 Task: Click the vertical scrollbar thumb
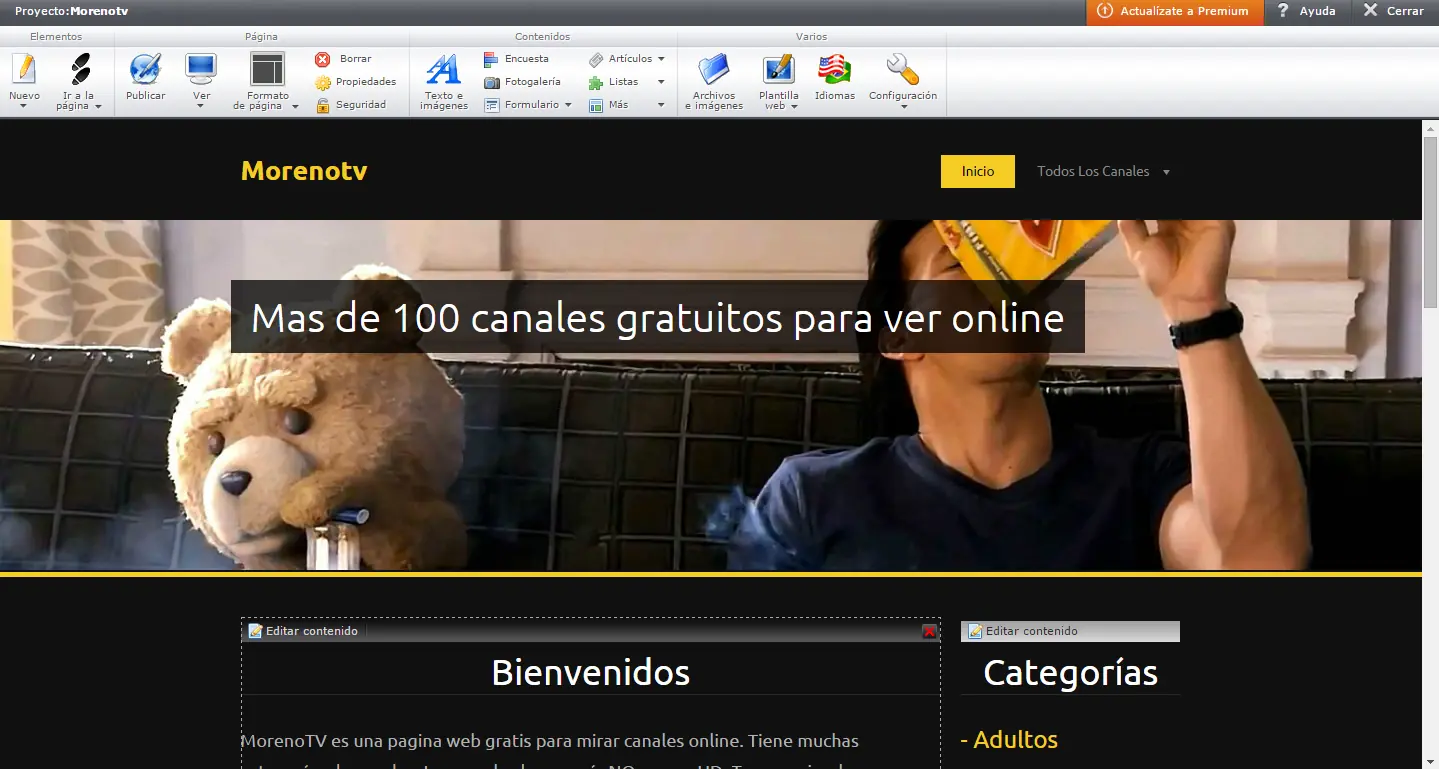tap(1430, 222)
